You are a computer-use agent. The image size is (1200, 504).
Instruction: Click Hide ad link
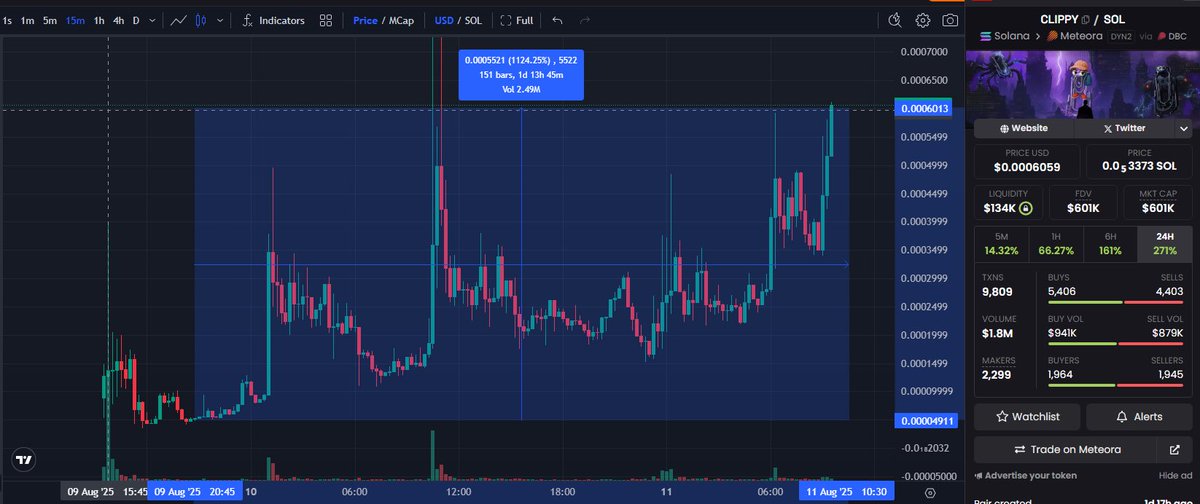(1174, 476)
